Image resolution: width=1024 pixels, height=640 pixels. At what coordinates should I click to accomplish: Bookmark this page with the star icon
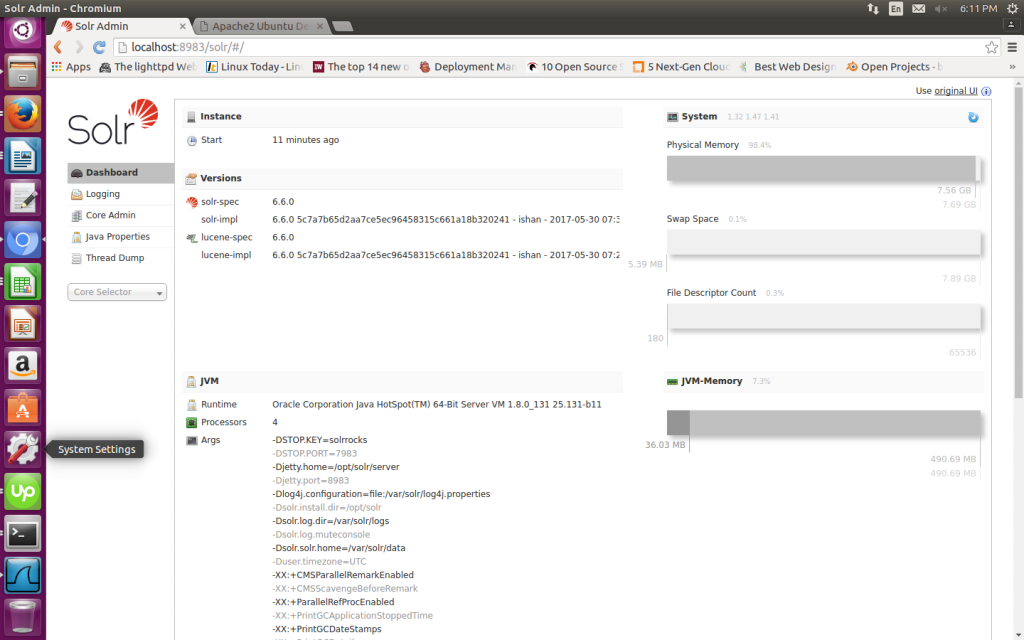click(x=991, y=47)
